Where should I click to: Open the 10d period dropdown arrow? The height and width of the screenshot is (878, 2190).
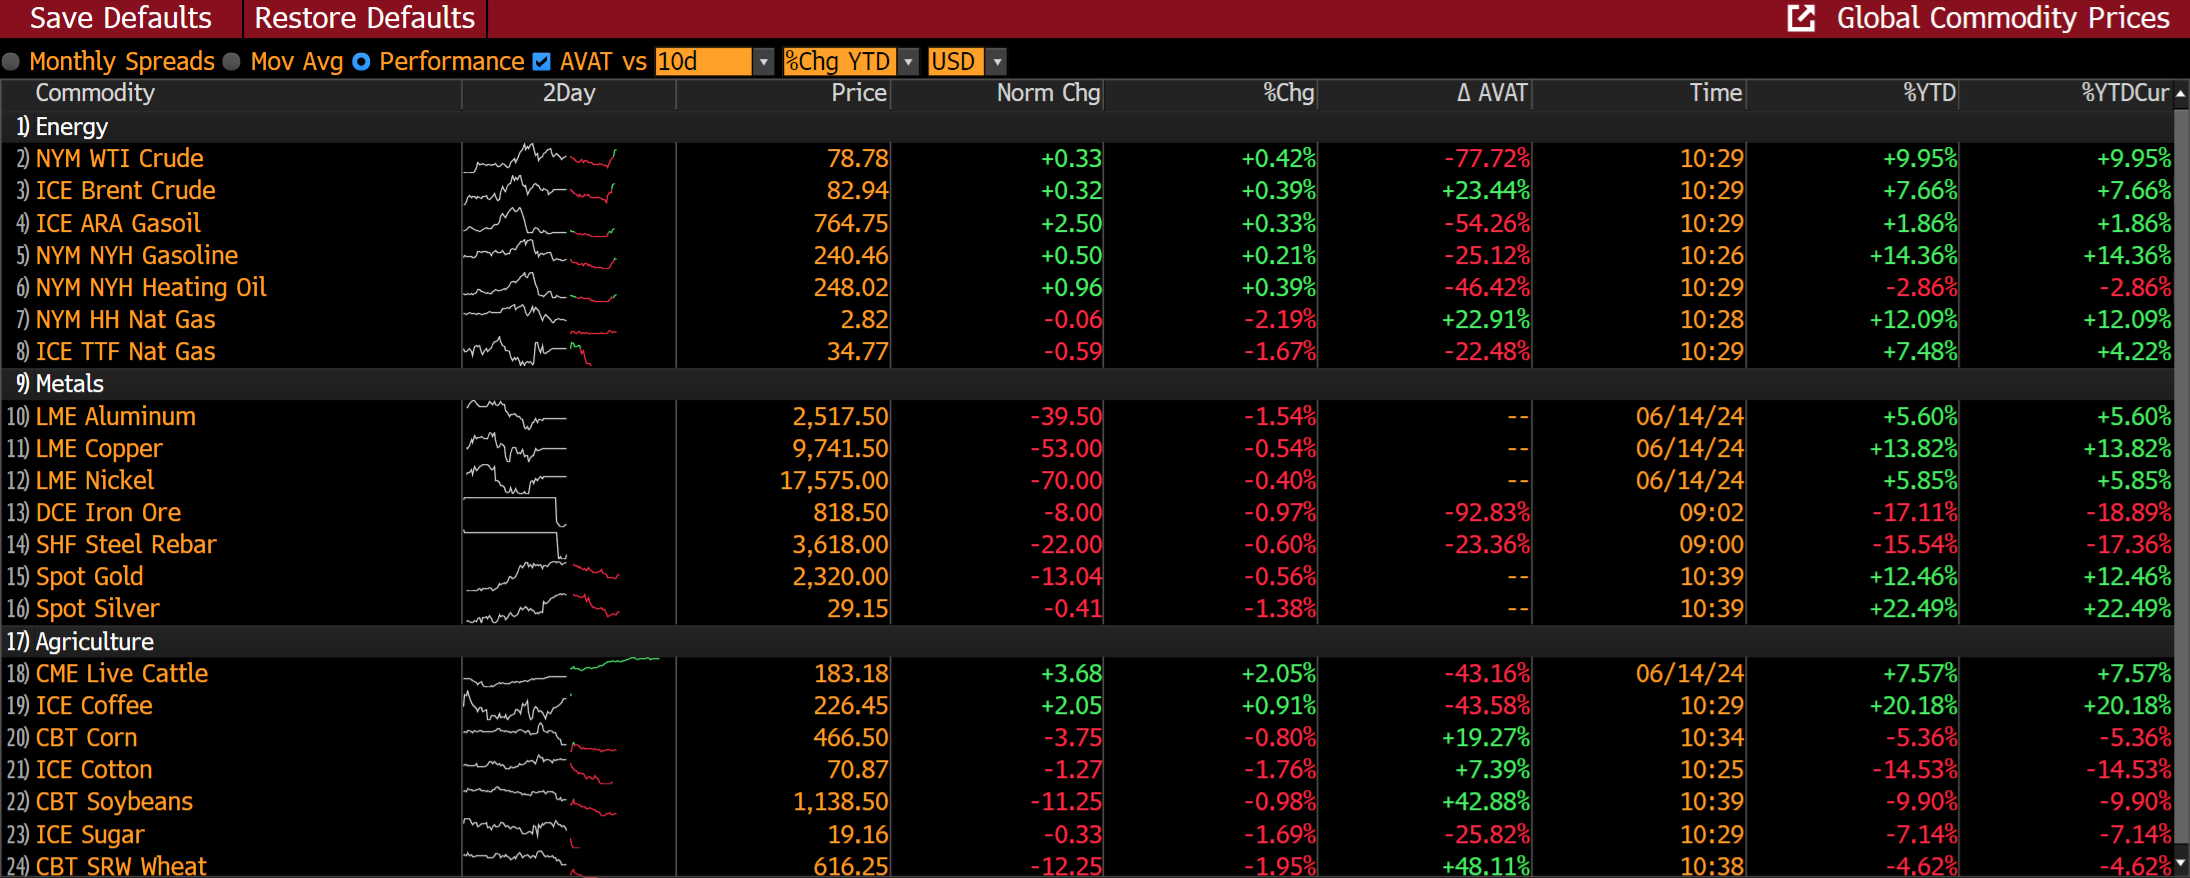(x=764, y=62)
